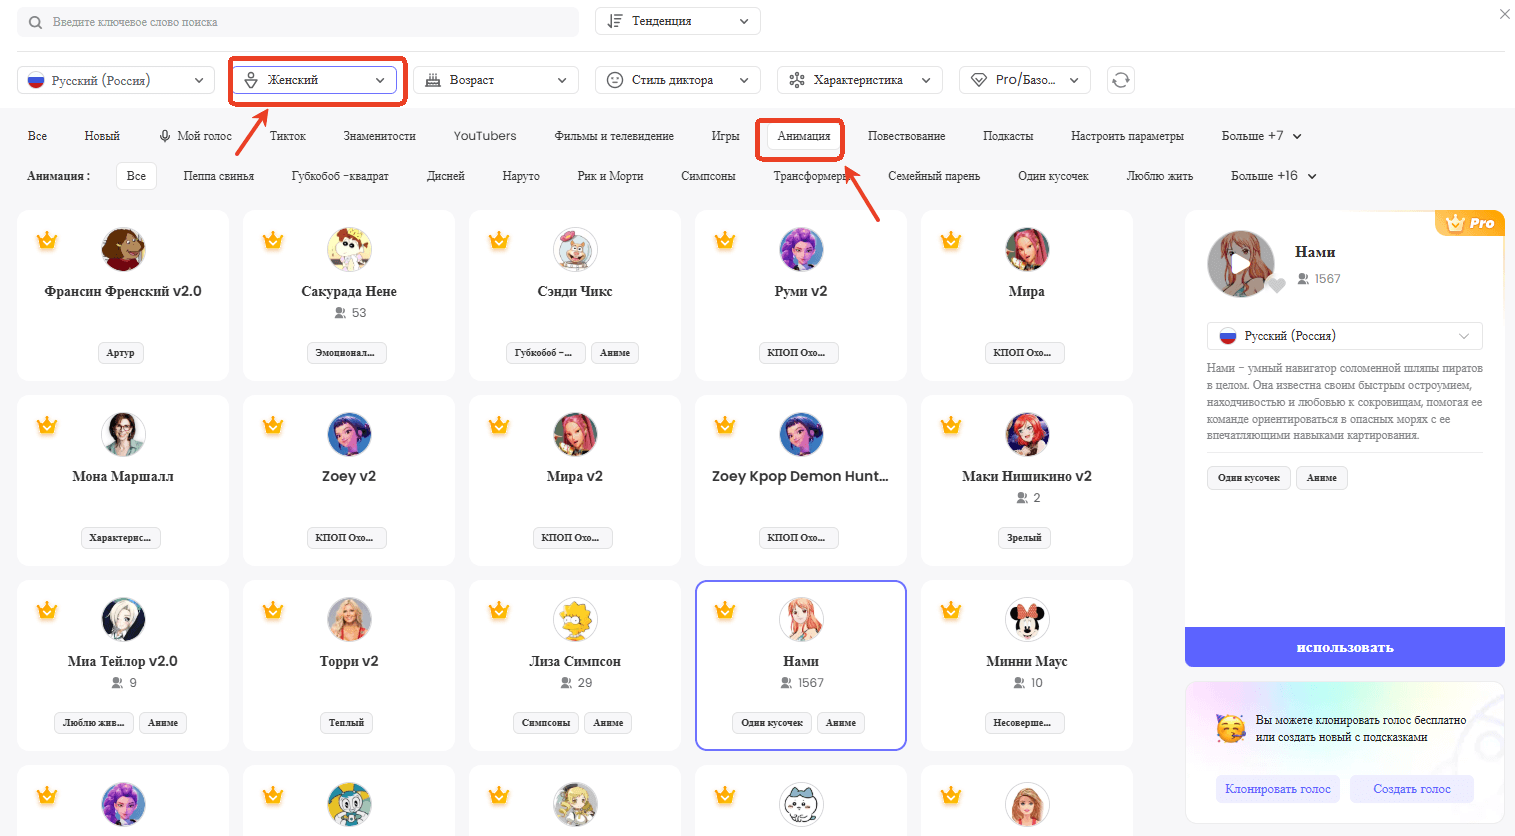Close the voice selection panel
Screen dimensions: 1515x836
click(1504, 14)
